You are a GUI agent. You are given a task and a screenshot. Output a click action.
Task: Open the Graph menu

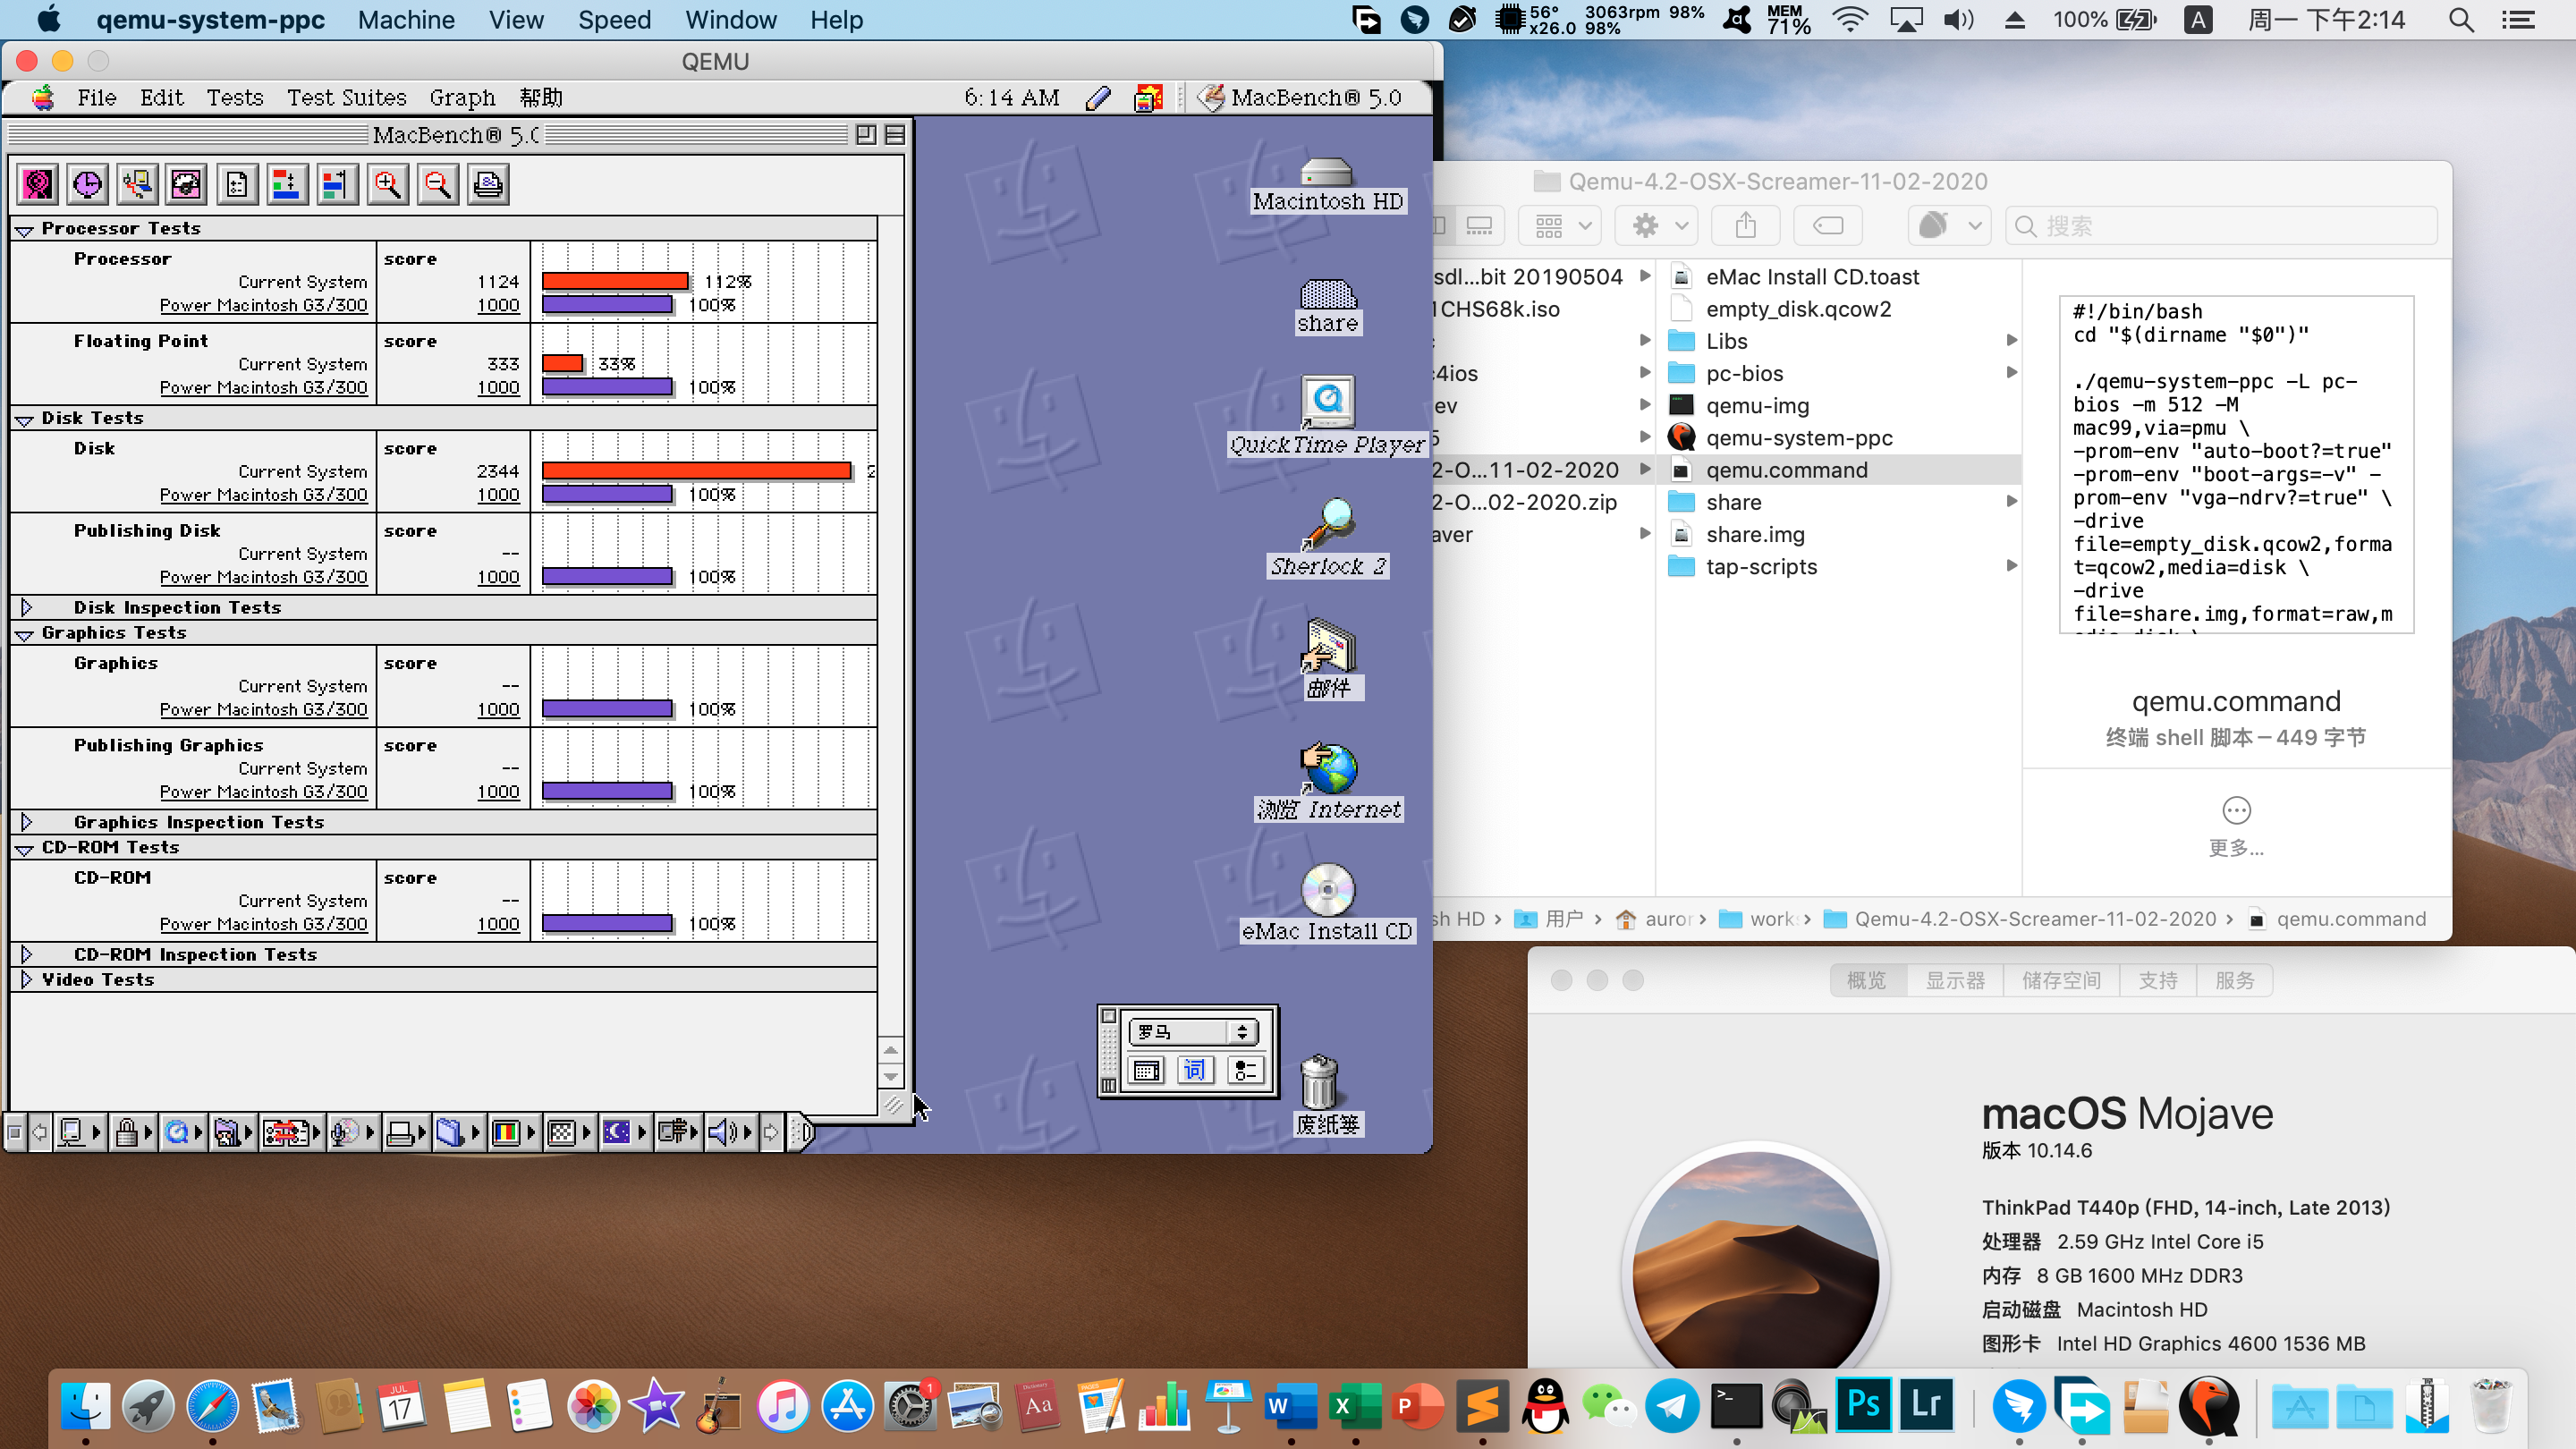(x=462, y=97)
